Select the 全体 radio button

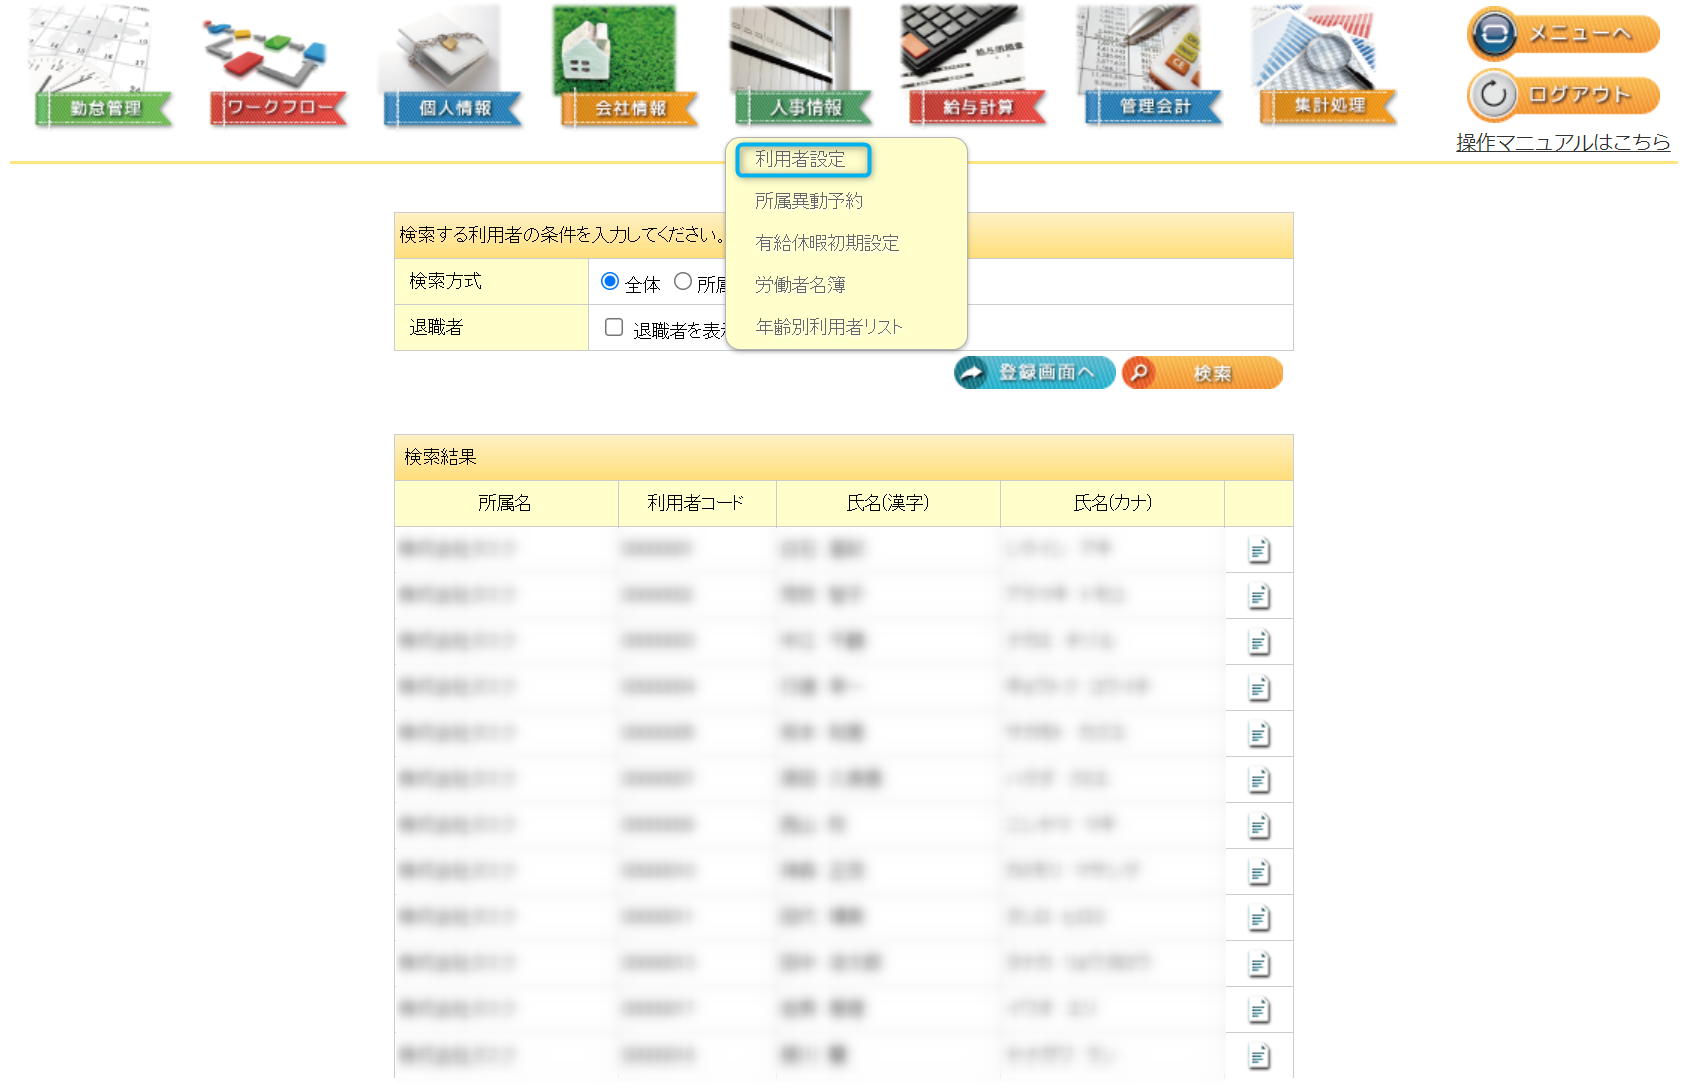pos(610,282)
